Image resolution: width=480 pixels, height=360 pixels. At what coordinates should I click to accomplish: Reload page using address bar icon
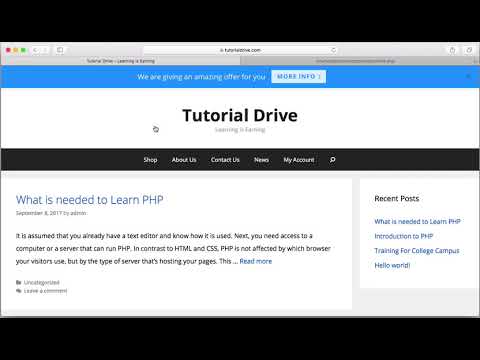point(333,50)
